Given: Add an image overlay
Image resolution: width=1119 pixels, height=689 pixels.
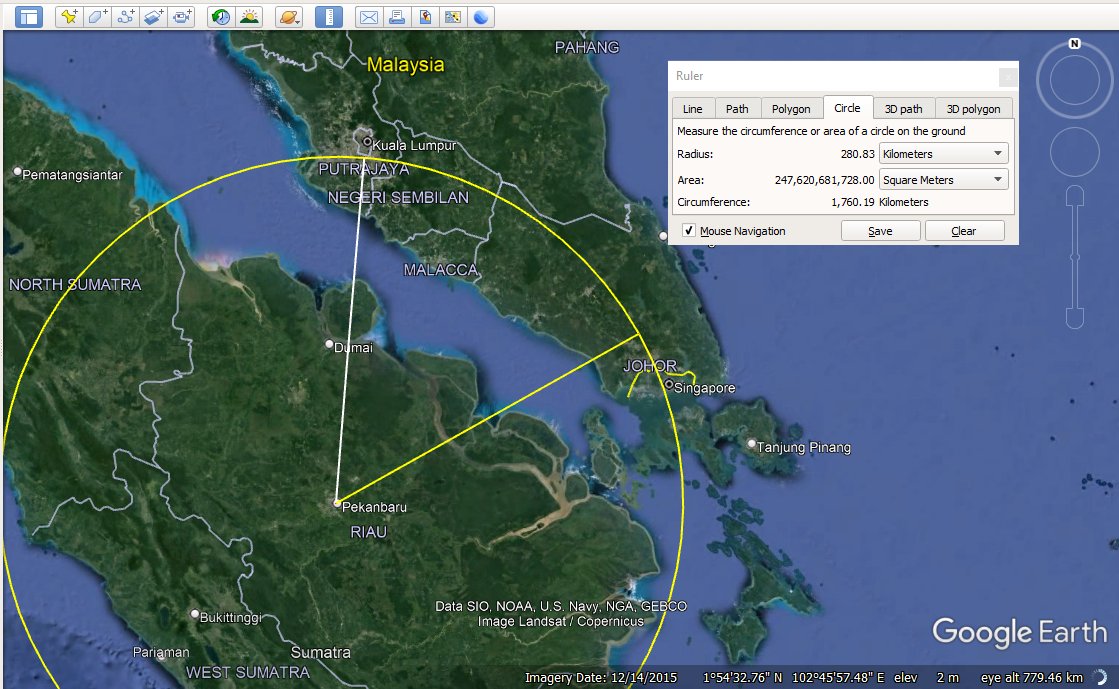Looking at the screenshot, I should click(153, 16).
